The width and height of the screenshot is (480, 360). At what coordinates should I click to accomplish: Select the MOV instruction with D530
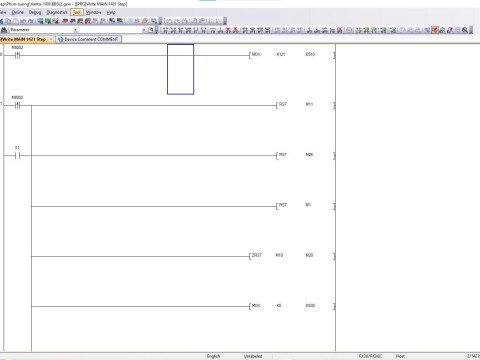point(292,306)
